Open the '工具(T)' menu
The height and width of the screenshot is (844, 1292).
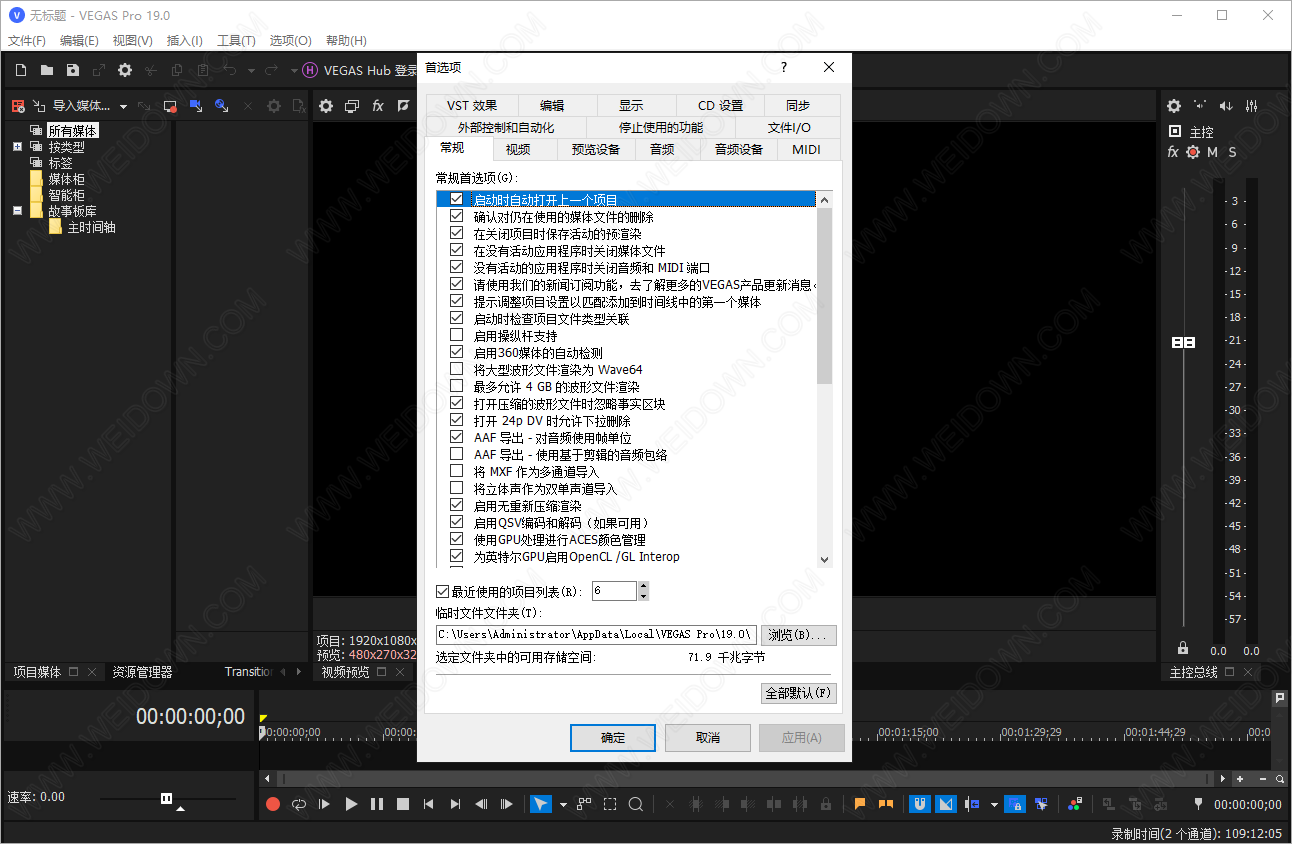tap(236, 41)
